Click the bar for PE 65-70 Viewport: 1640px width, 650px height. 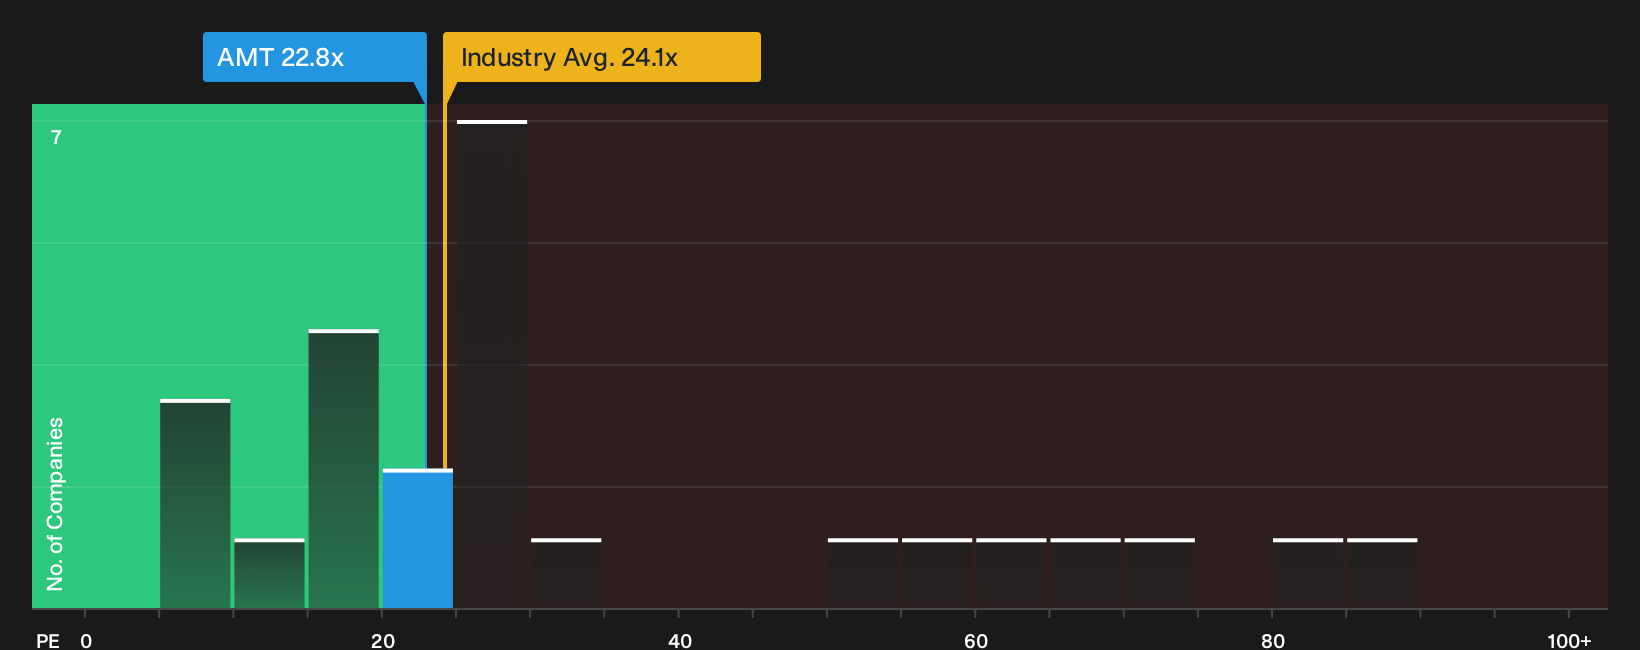pos(1085,574)
